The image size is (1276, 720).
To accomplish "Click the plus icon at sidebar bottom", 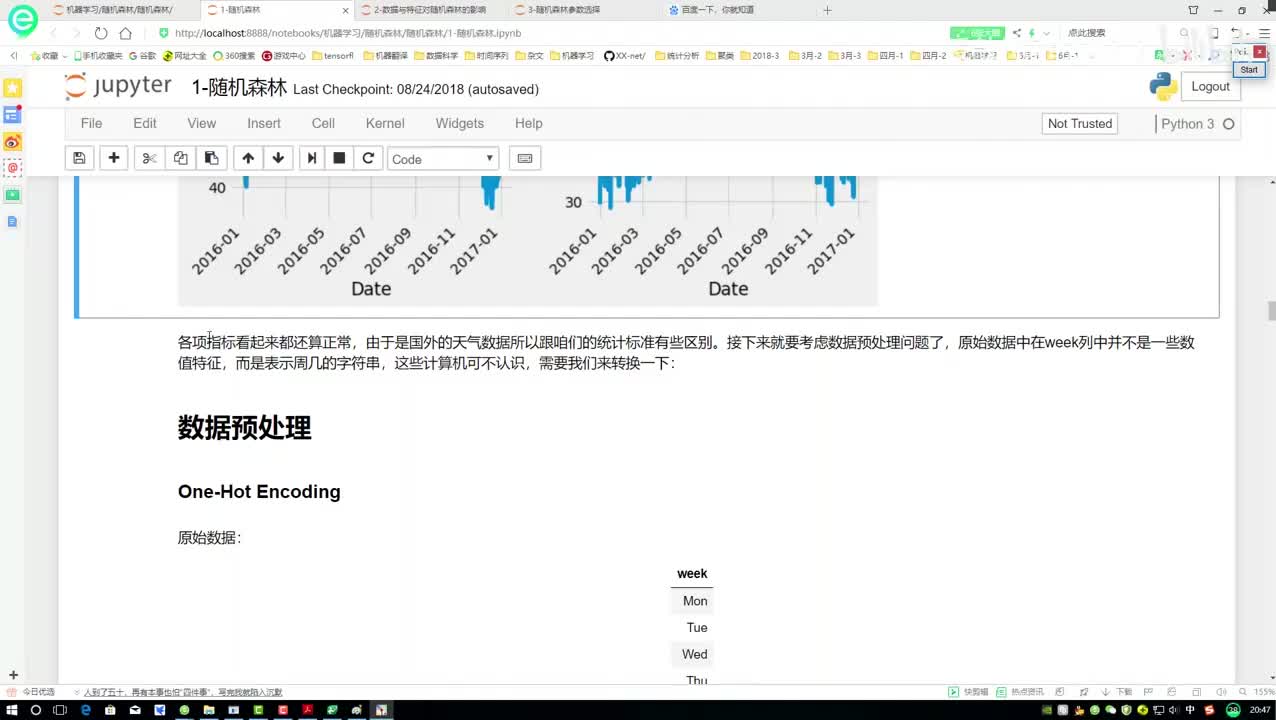I will click(x=13, y=675).
